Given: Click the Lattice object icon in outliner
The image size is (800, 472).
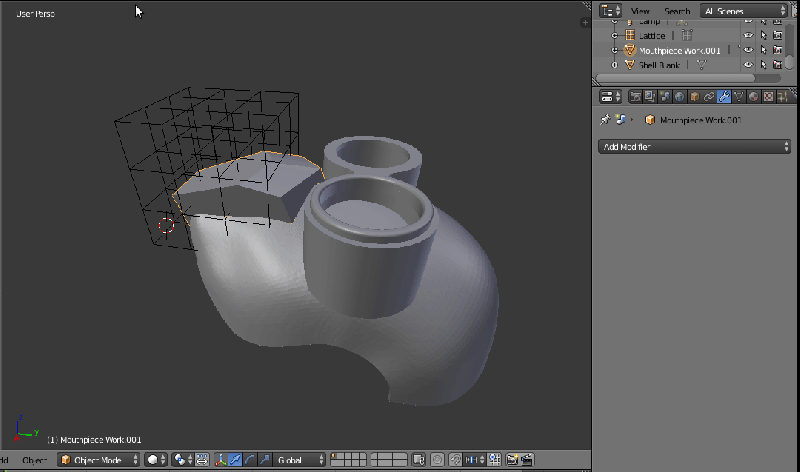Looking at the screenshot, I should [630, 35].
